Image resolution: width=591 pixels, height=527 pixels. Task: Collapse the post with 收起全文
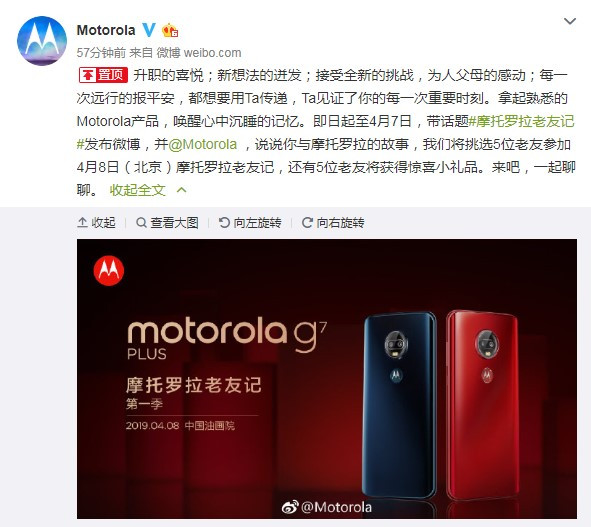(138, 190)
